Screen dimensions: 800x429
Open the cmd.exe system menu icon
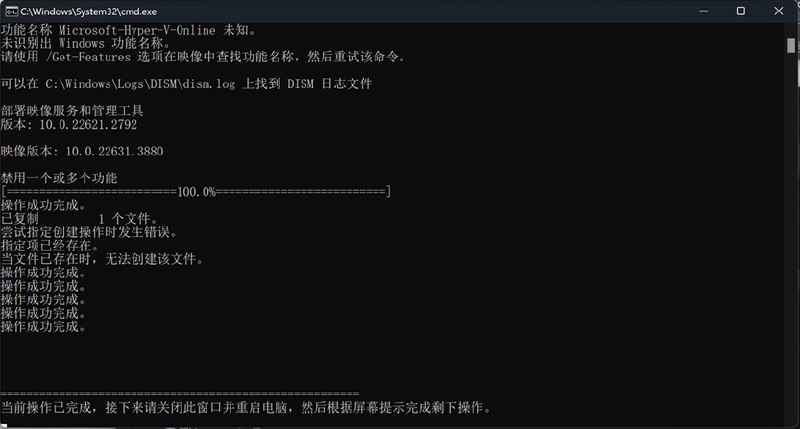pos(11,11)
